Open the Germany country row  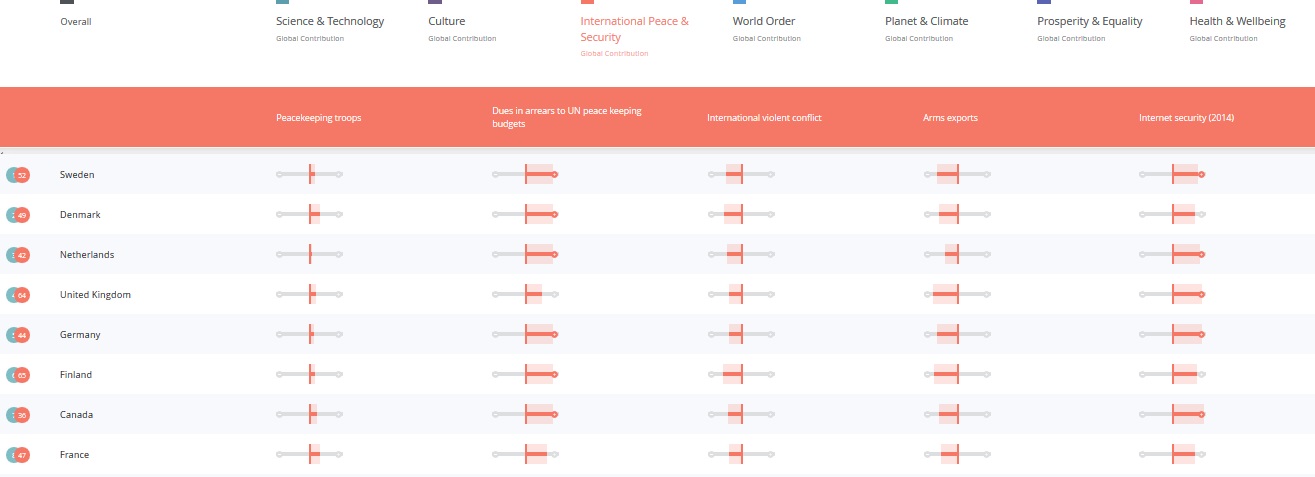[657, 335]
